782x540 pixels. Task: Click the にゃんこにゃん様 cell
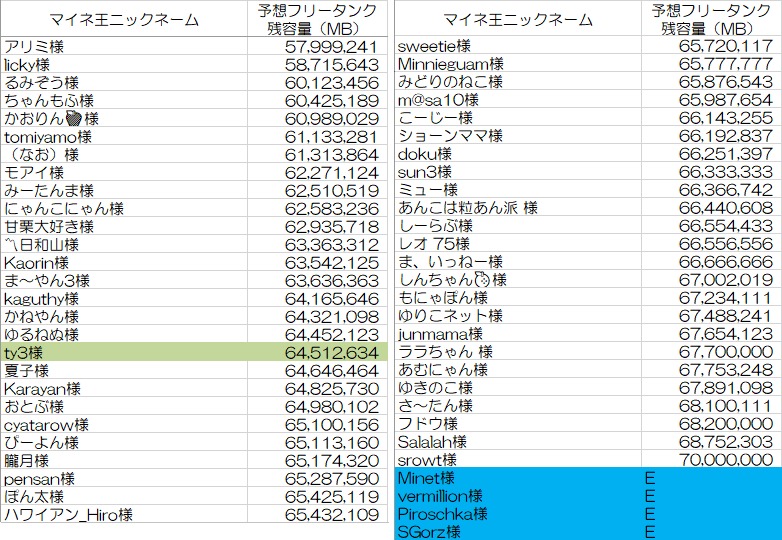pyautogui.click(x=124, y=208)
